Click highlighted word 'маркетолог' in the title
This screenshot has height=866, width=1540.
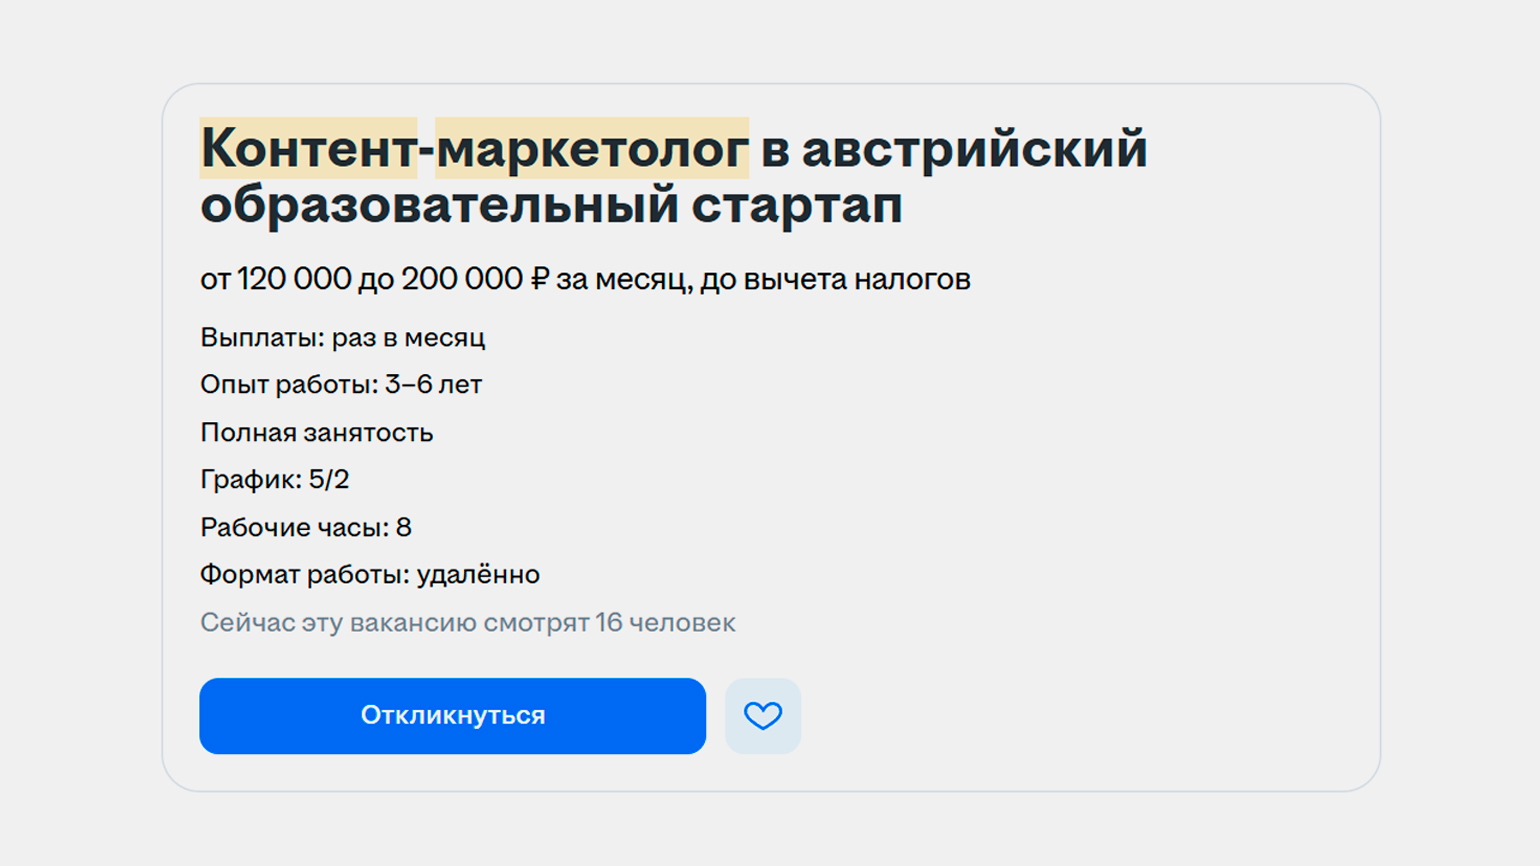click(x=592, y=148)
